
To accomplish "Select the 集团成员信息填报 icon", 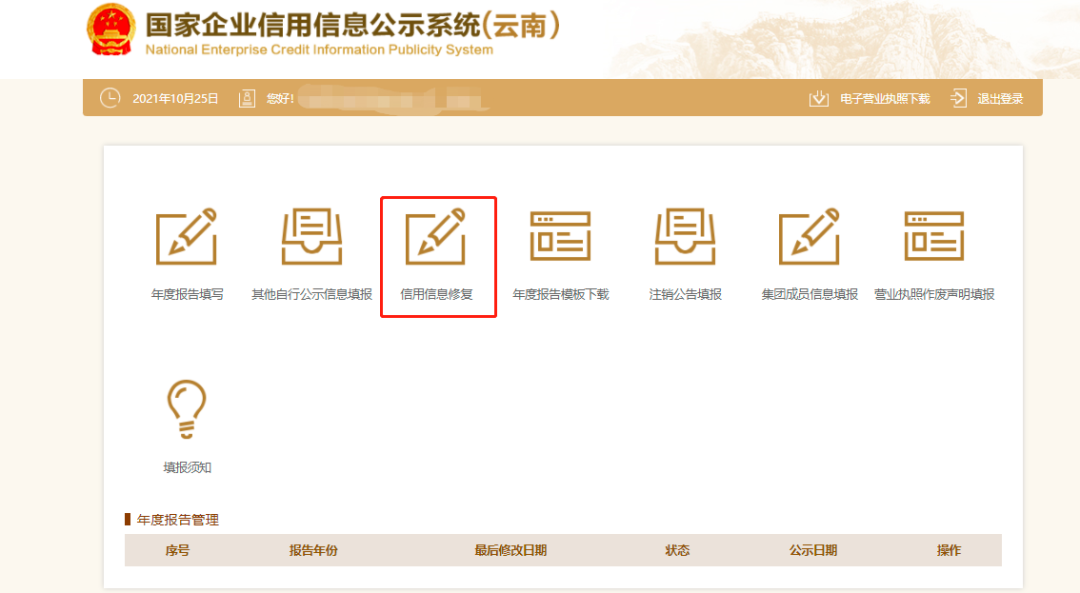I will point(809,237).
